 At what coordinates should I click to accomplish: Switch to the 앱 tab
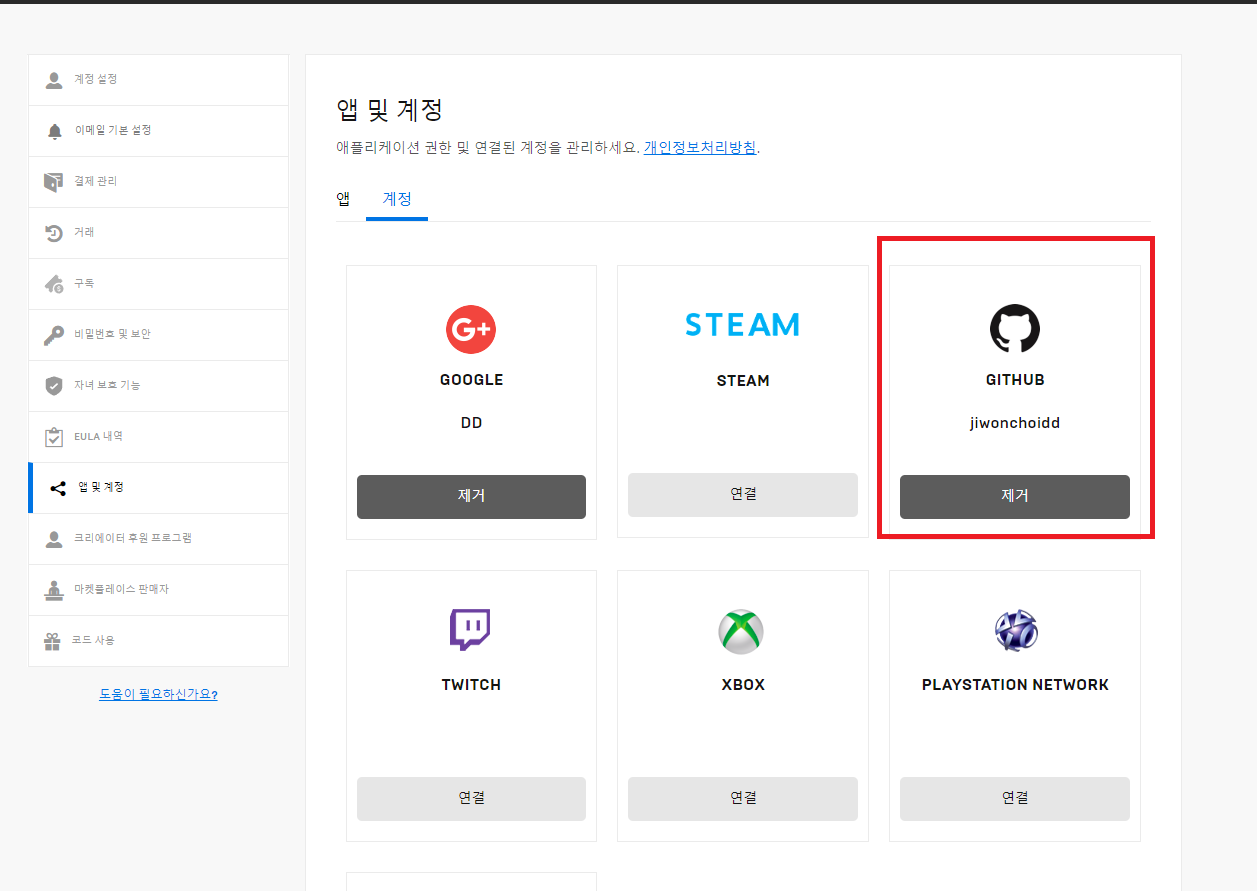[343, 199]
